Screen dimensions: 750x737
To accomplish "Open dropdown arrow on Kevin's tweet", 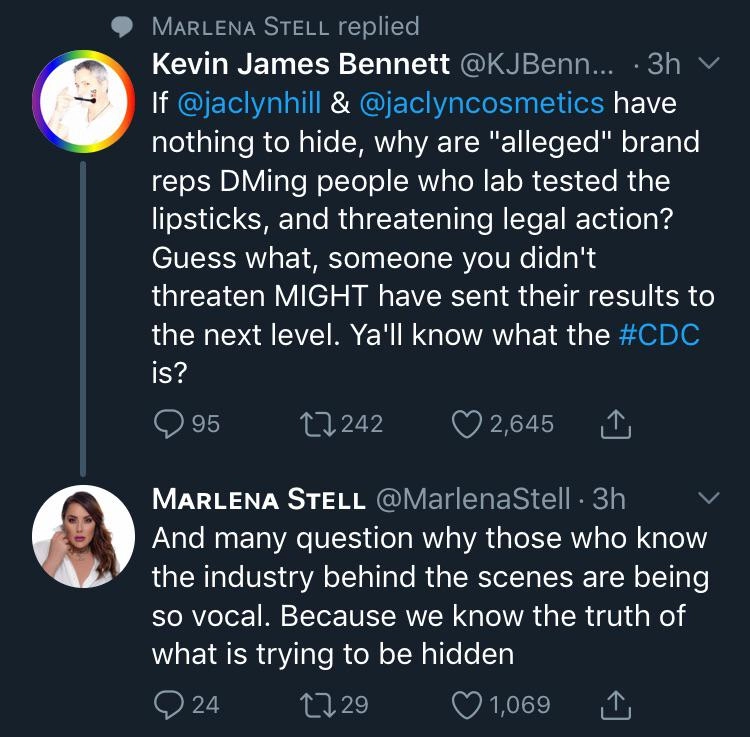I will (707, 65).
